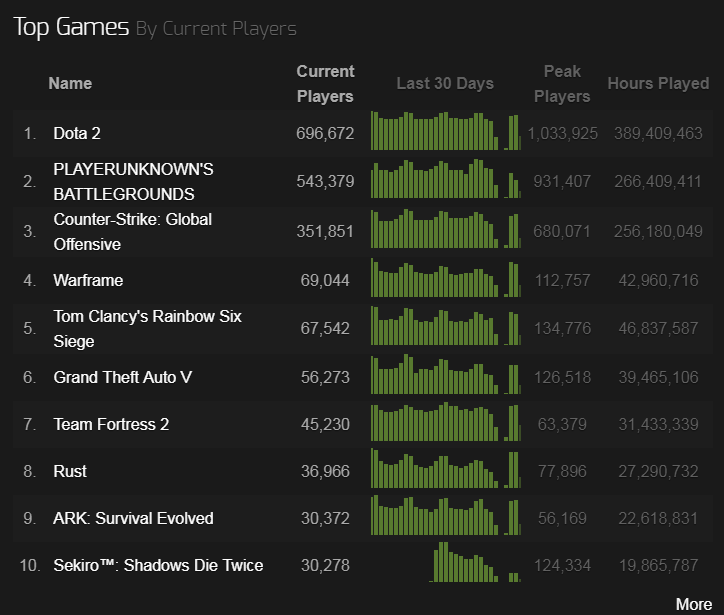Click the Current Players column header
Image resolution: width=724 pixels, height=615 pixels.
[325, 84]
